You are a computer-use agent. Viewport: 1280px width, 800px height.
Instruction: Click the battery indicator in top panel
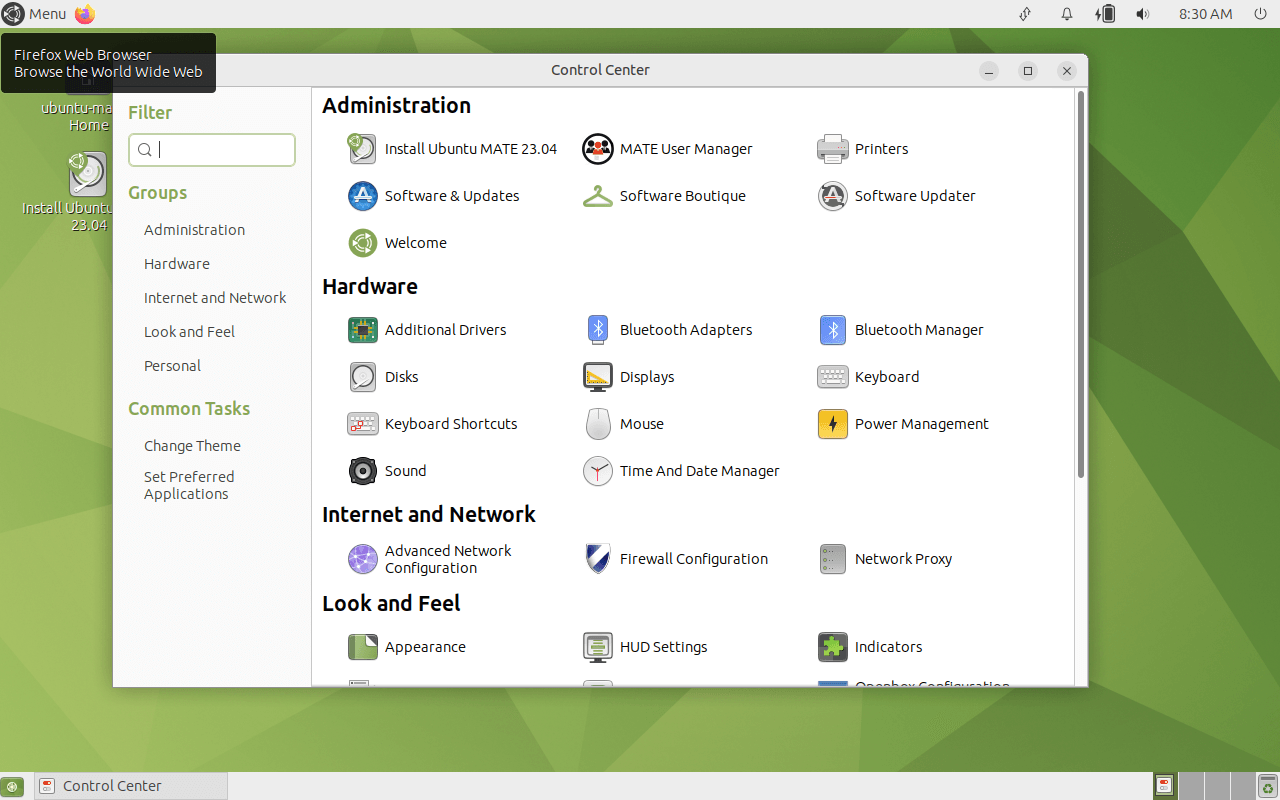pyautogui.click(x=1105, y=14)
